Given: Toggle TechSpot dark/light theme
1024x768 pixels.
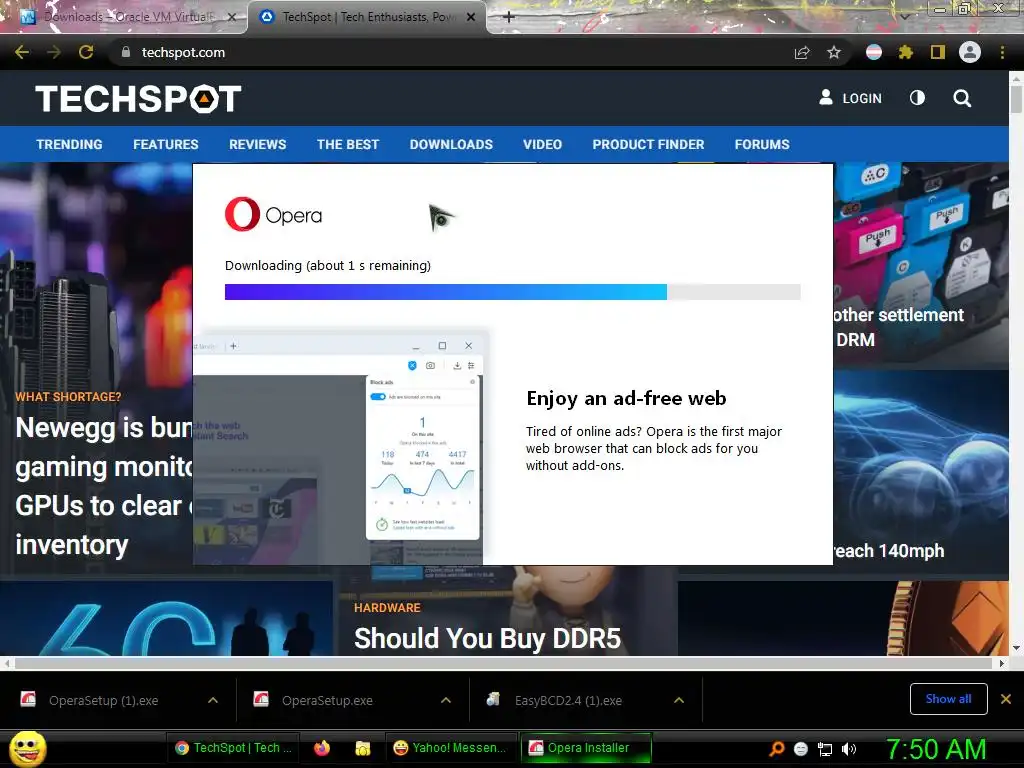Looking at the screenshot, I should pos(917,98).
